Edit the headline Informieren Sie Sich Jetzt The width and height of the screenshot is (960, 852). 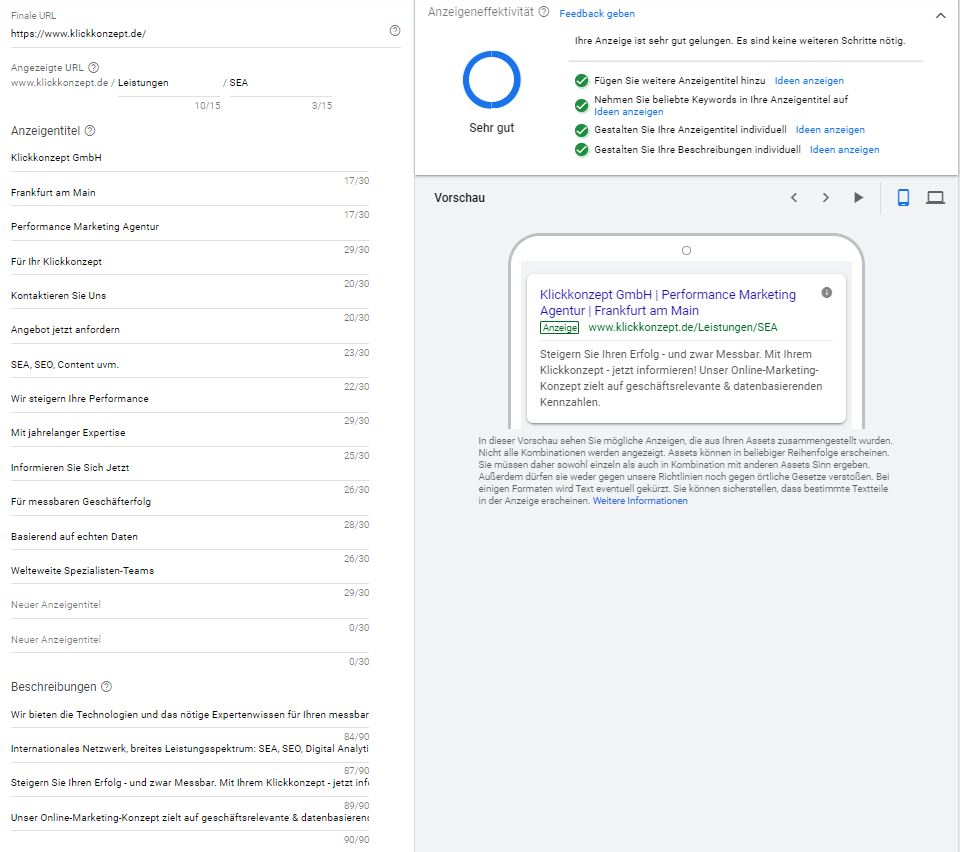190,468
